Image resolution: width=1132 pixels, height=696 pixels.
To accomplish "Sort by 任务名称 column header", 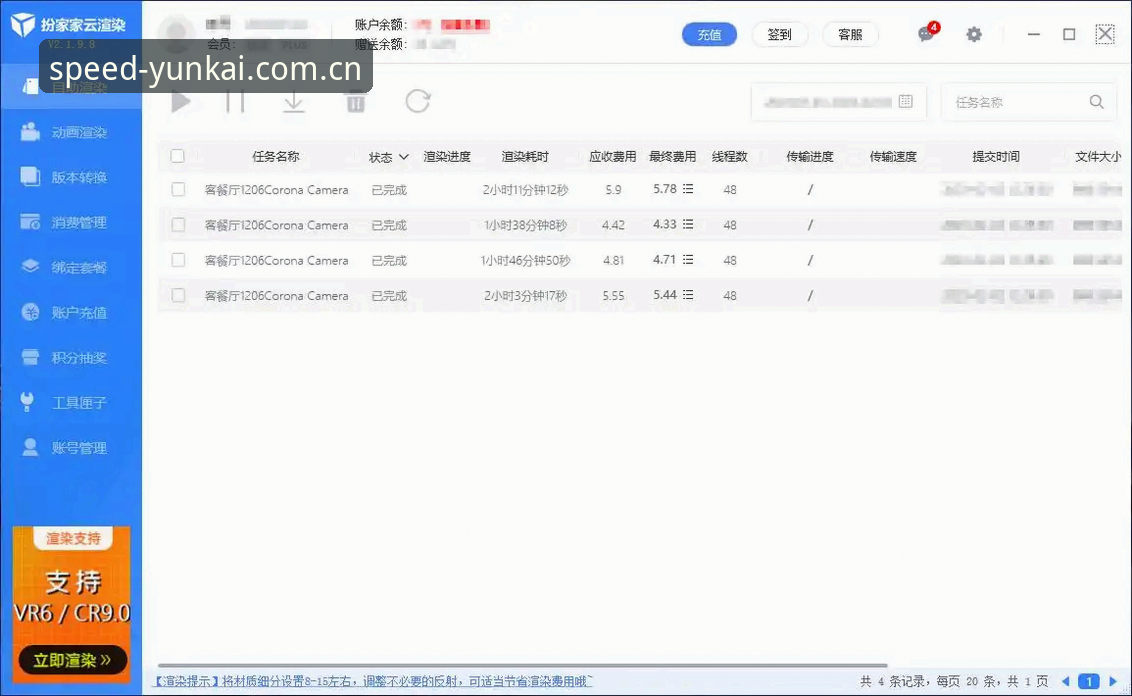I will coord(276,157).
